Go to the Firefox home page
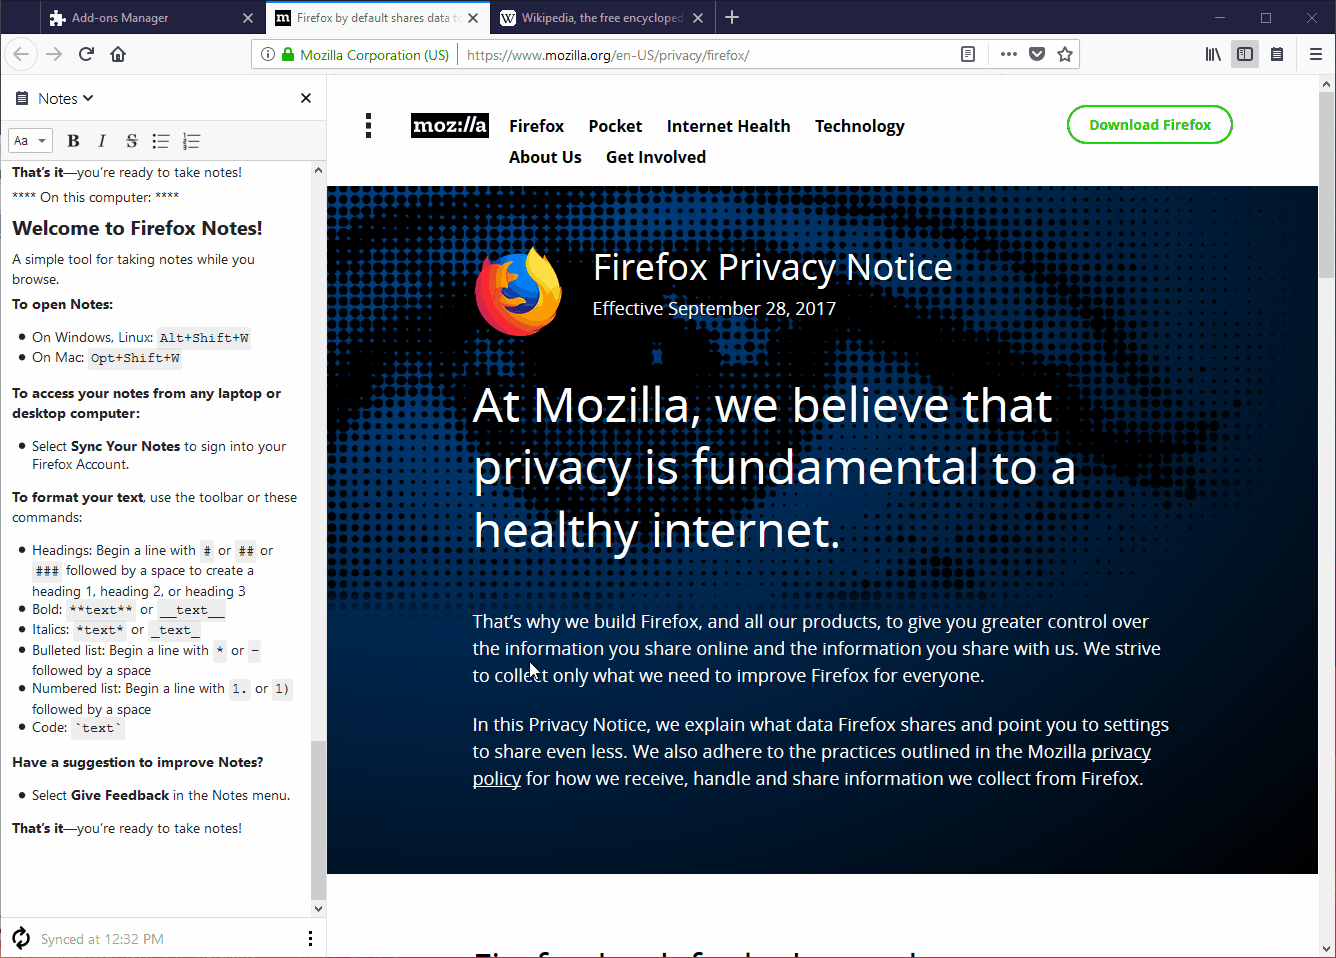Image resolution: width=1336 pixels, height=958 pixels. (118, 54)
